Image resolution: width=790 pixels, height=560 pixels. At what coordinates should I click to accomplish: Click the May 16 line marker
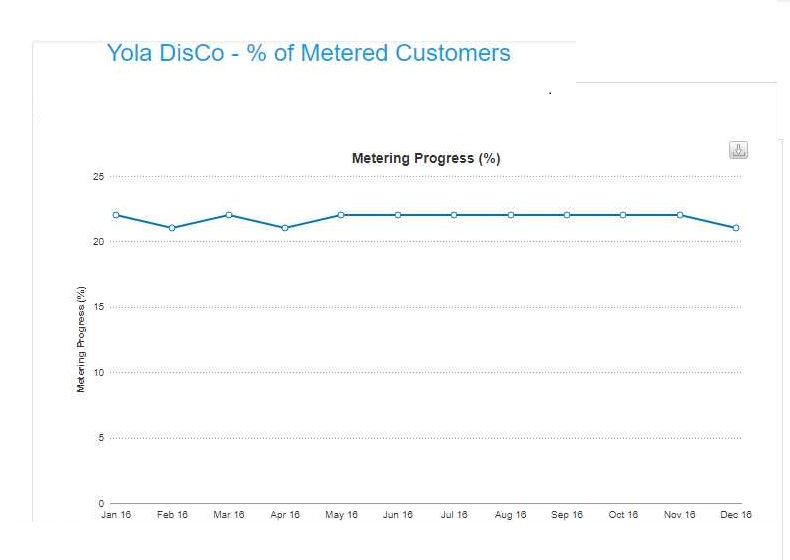(x=341, y=215)
